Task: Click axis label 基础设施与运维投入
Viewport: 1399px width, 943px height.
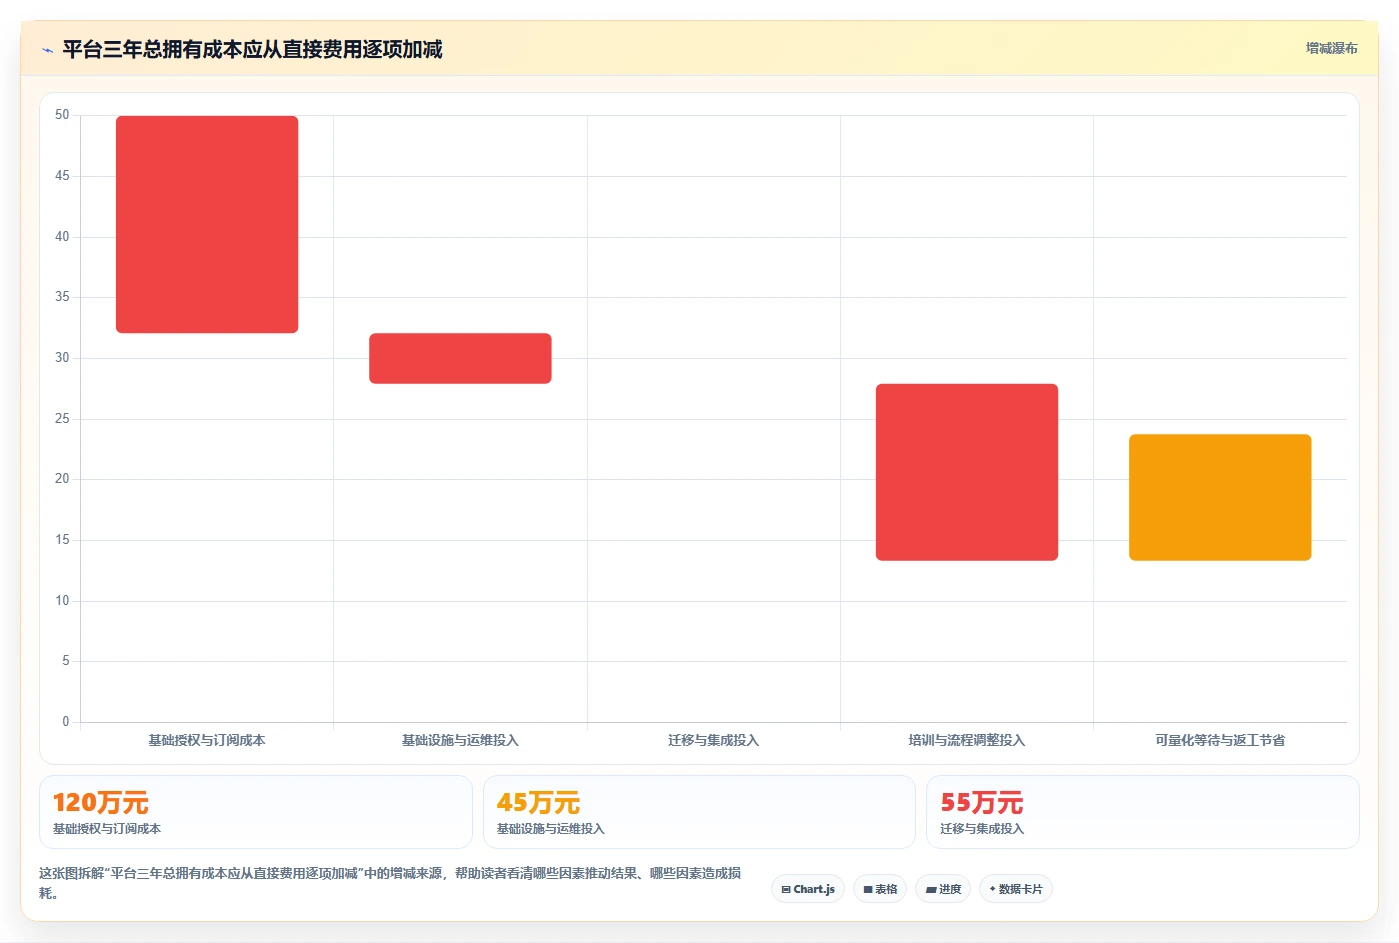Action: coord(460,741)
